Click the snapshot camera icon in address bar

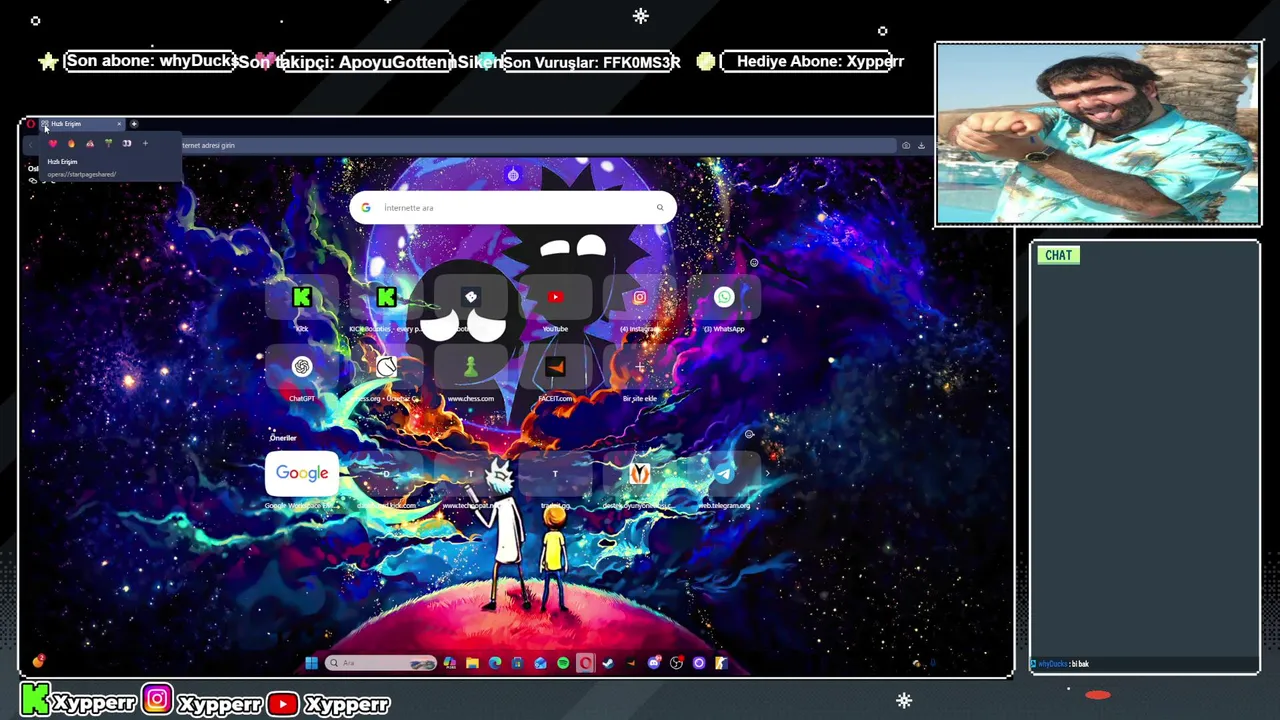click(906, 145)
